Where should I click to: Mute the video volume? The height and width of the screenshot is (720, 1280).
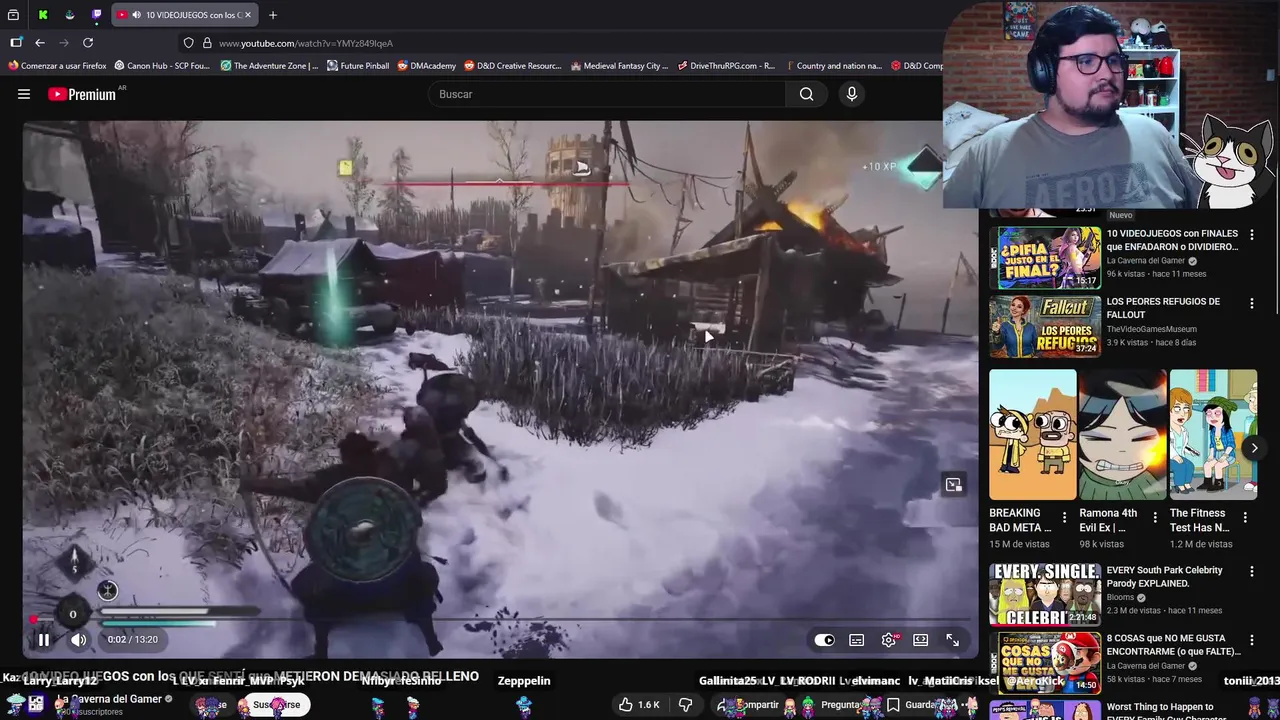[79, 640]
